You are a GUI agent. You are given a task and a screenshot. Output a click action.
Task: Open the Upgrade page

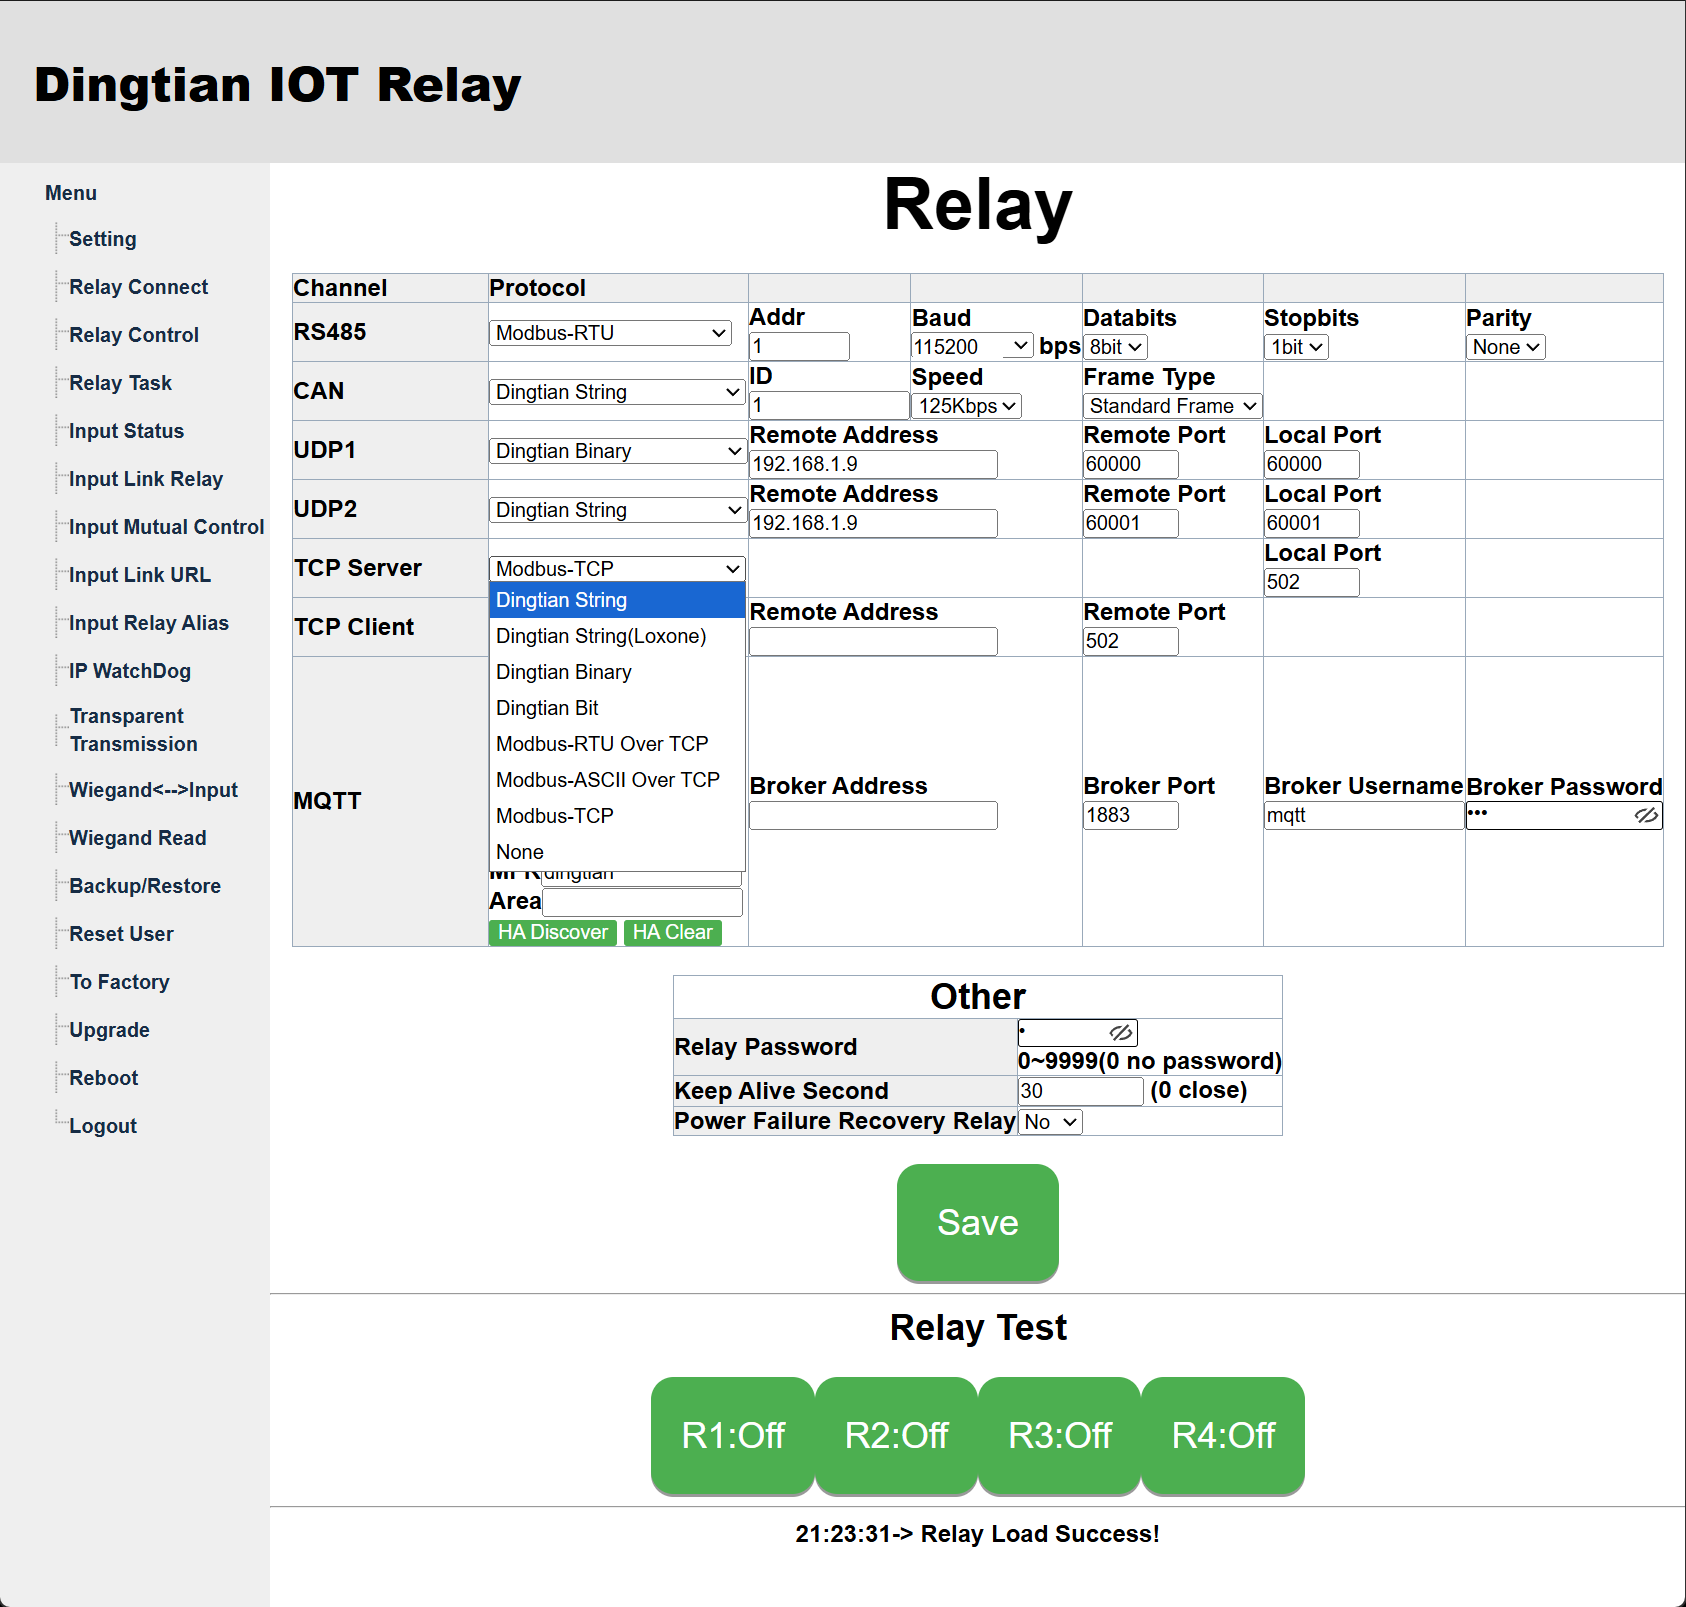point(109,1030)
